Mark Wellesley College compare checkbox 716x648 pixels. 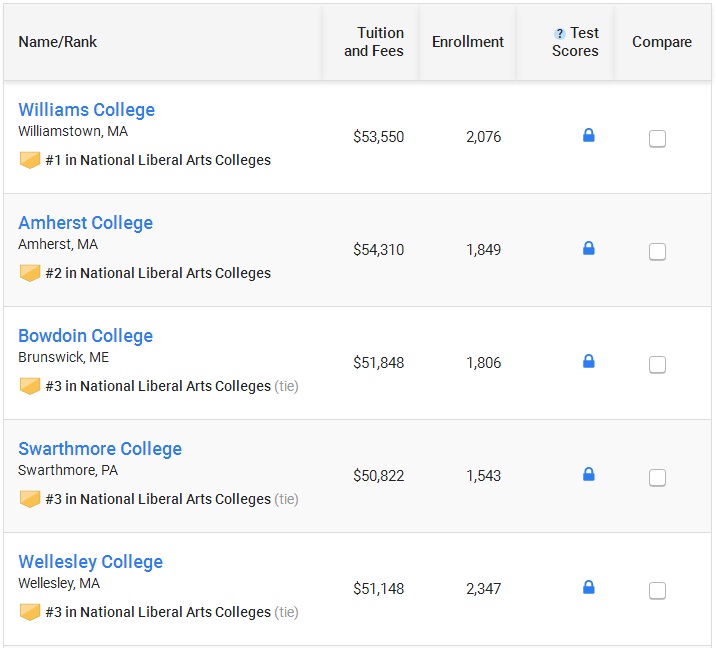657,590
